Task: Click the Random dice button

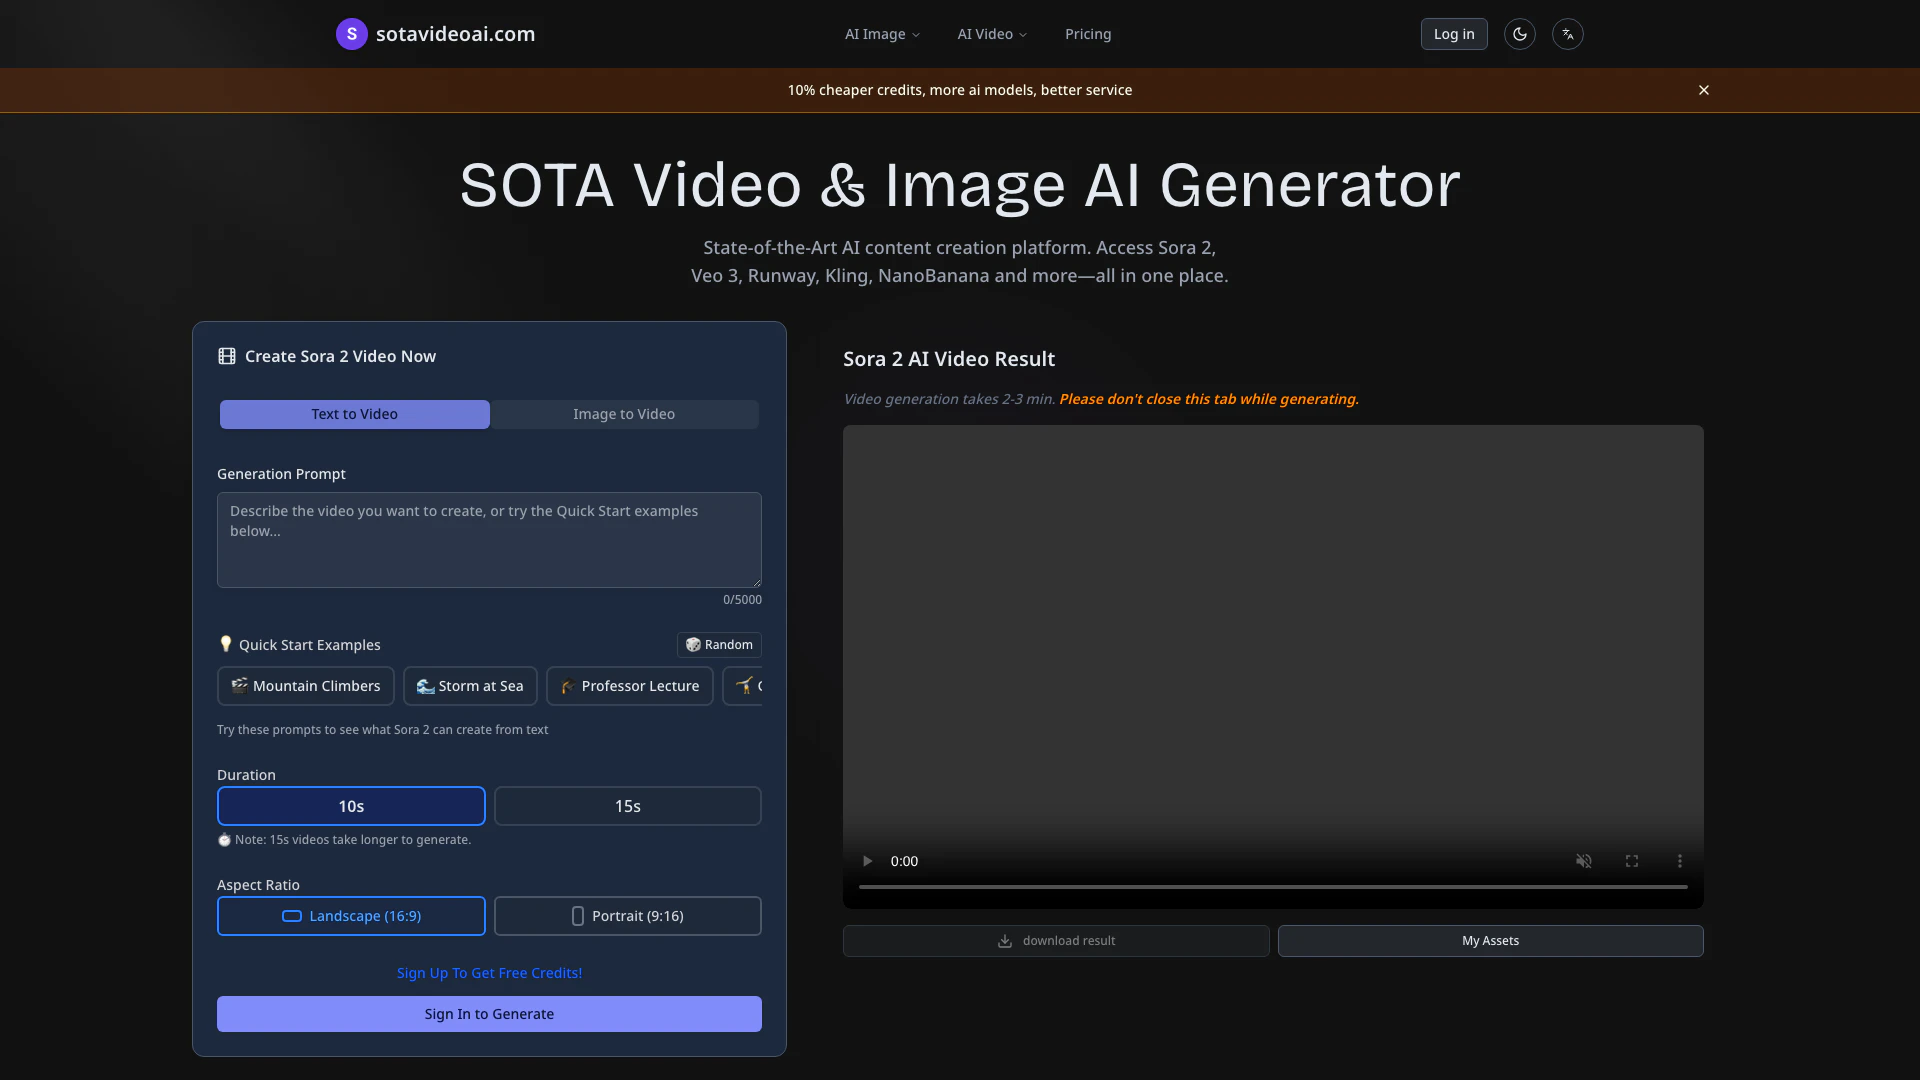Action: 719,645
